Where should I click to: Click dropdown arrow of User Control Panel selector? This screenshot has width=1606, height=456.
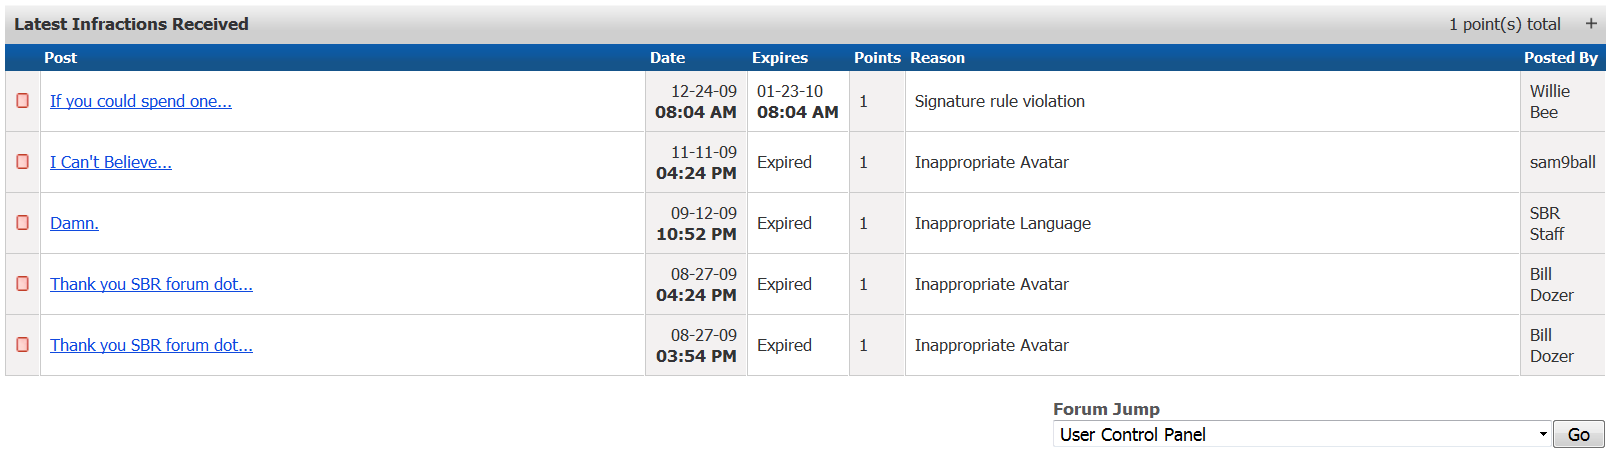click(x=1543, y=434)
